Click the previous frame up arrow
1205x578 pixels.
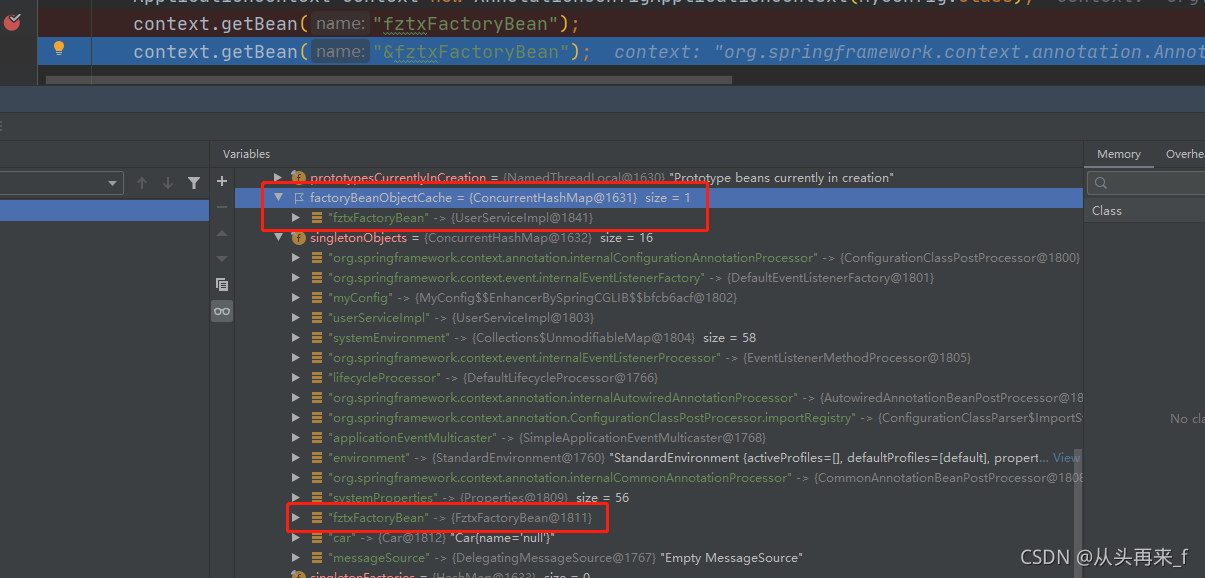(142, 183)
